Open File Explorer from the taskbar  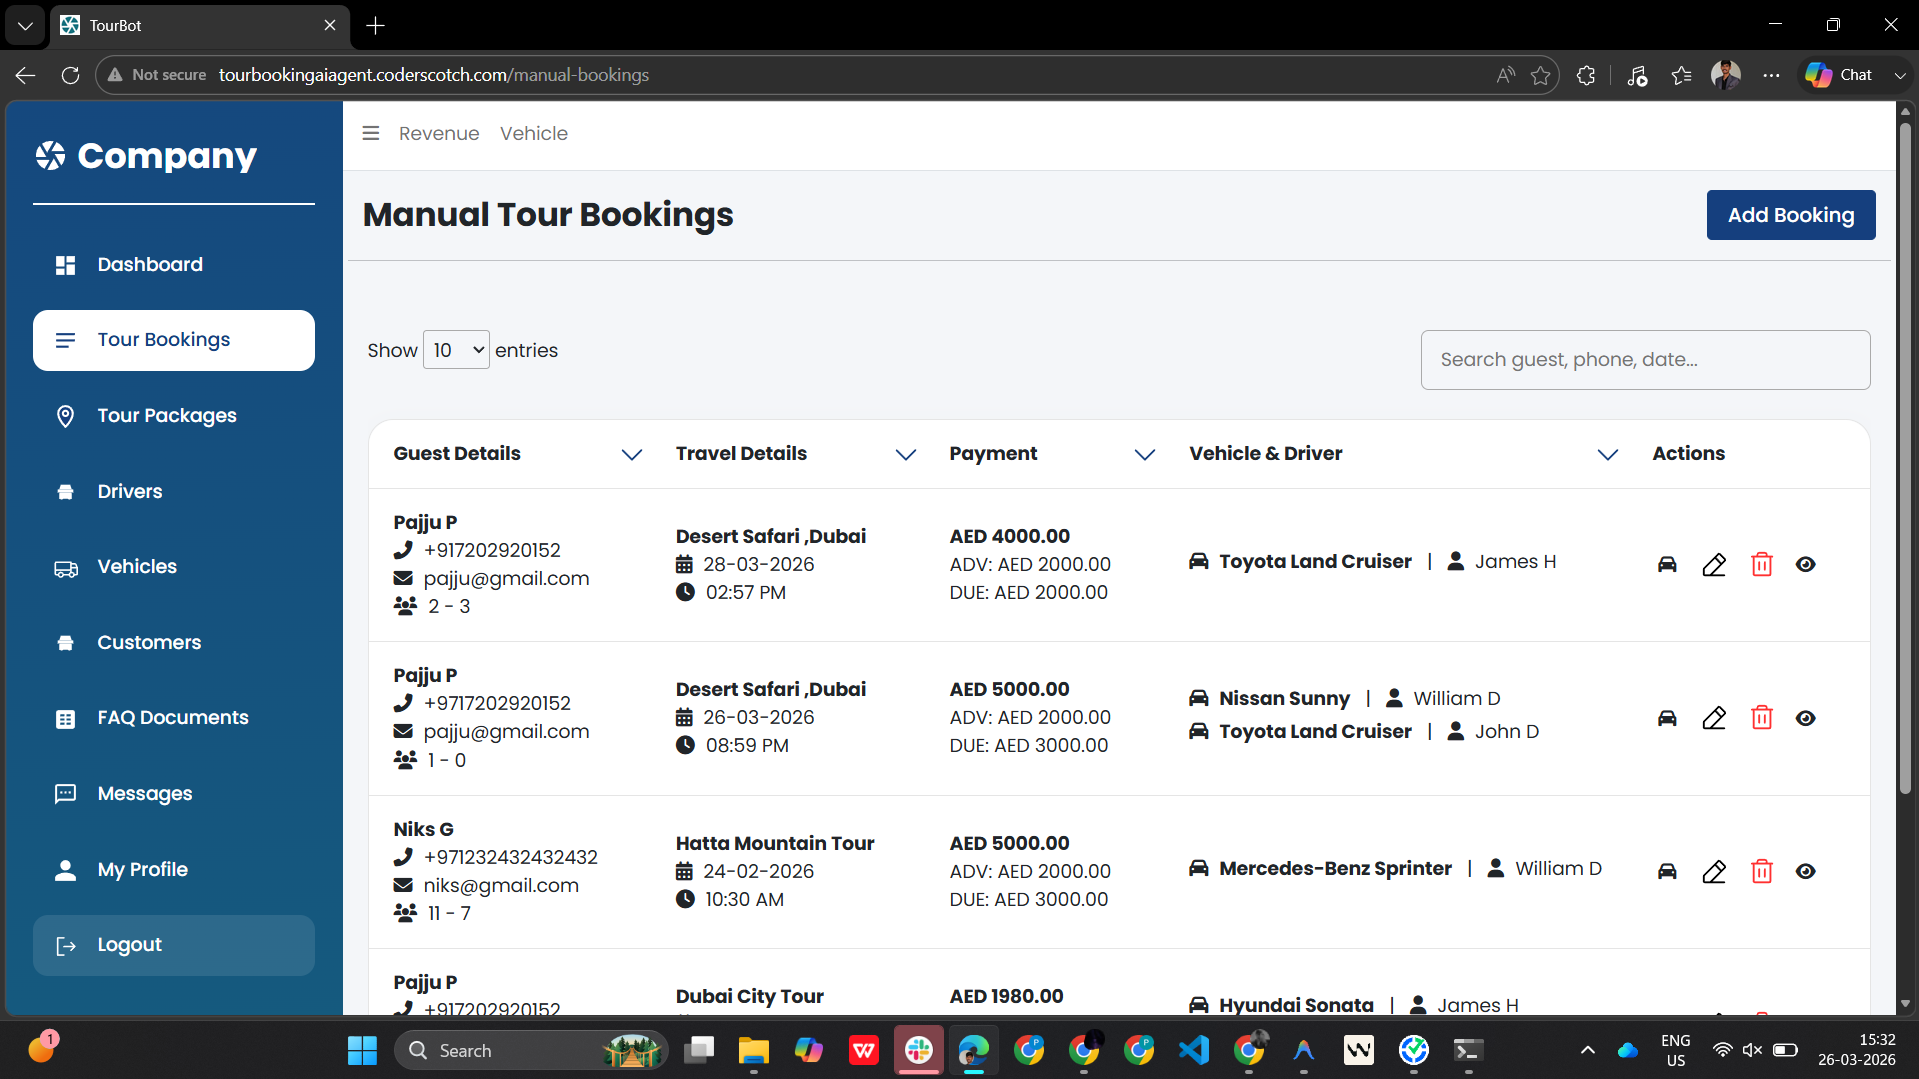pyautogui.click(x=753, y=1050)
